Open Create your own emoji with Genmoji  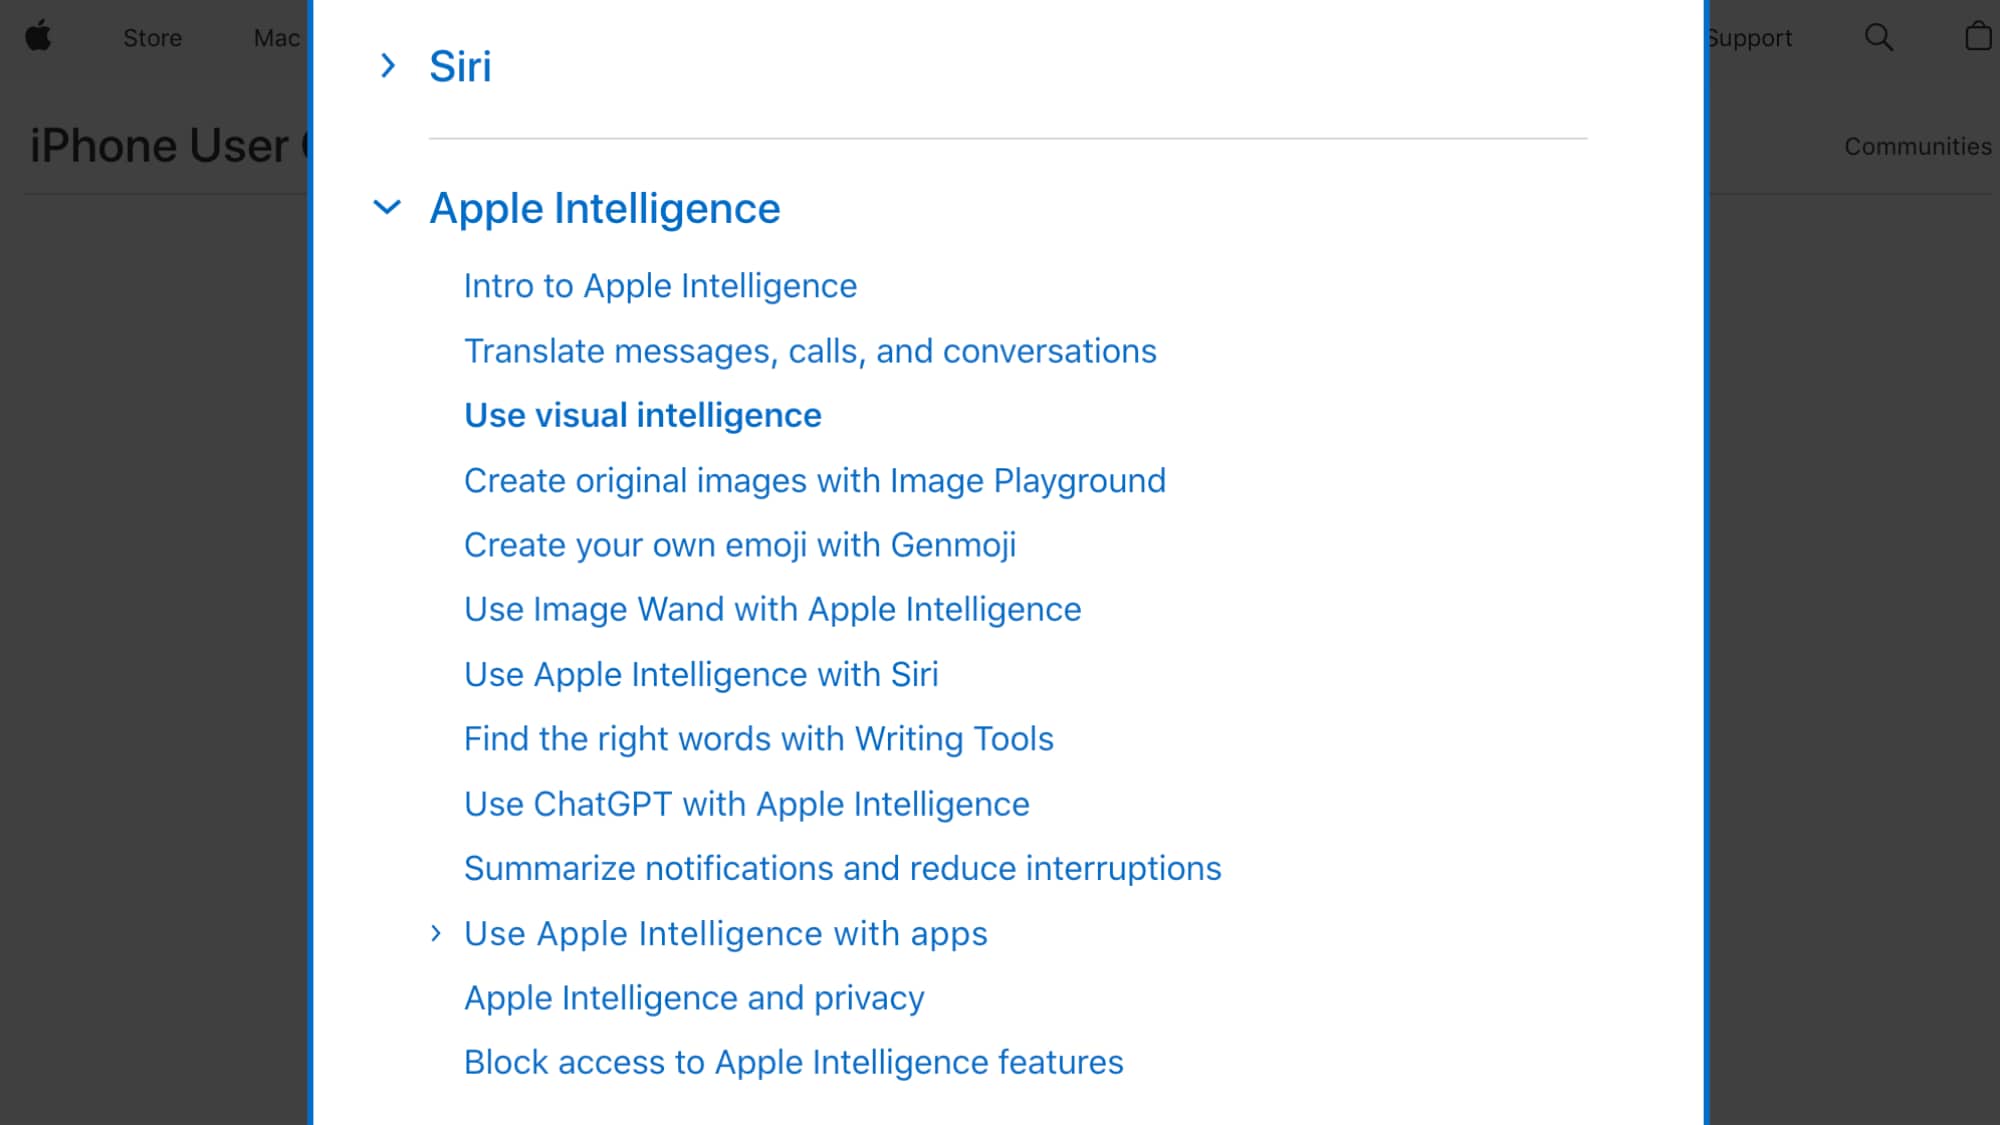(x=740, y=545)
